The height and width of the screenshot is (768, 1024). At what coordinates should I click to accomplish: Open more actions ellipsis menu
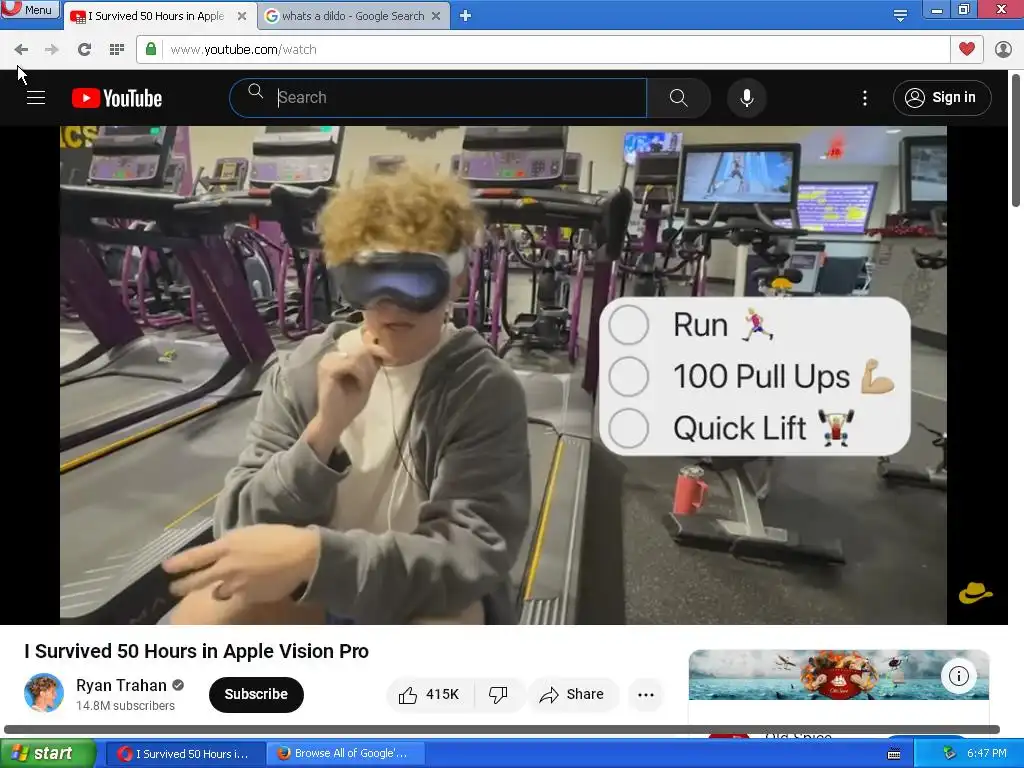646,695
